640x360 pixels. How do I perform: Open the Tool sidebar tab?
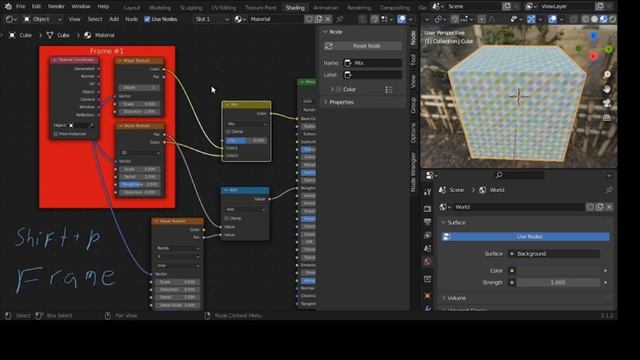(x=413, y=60)
